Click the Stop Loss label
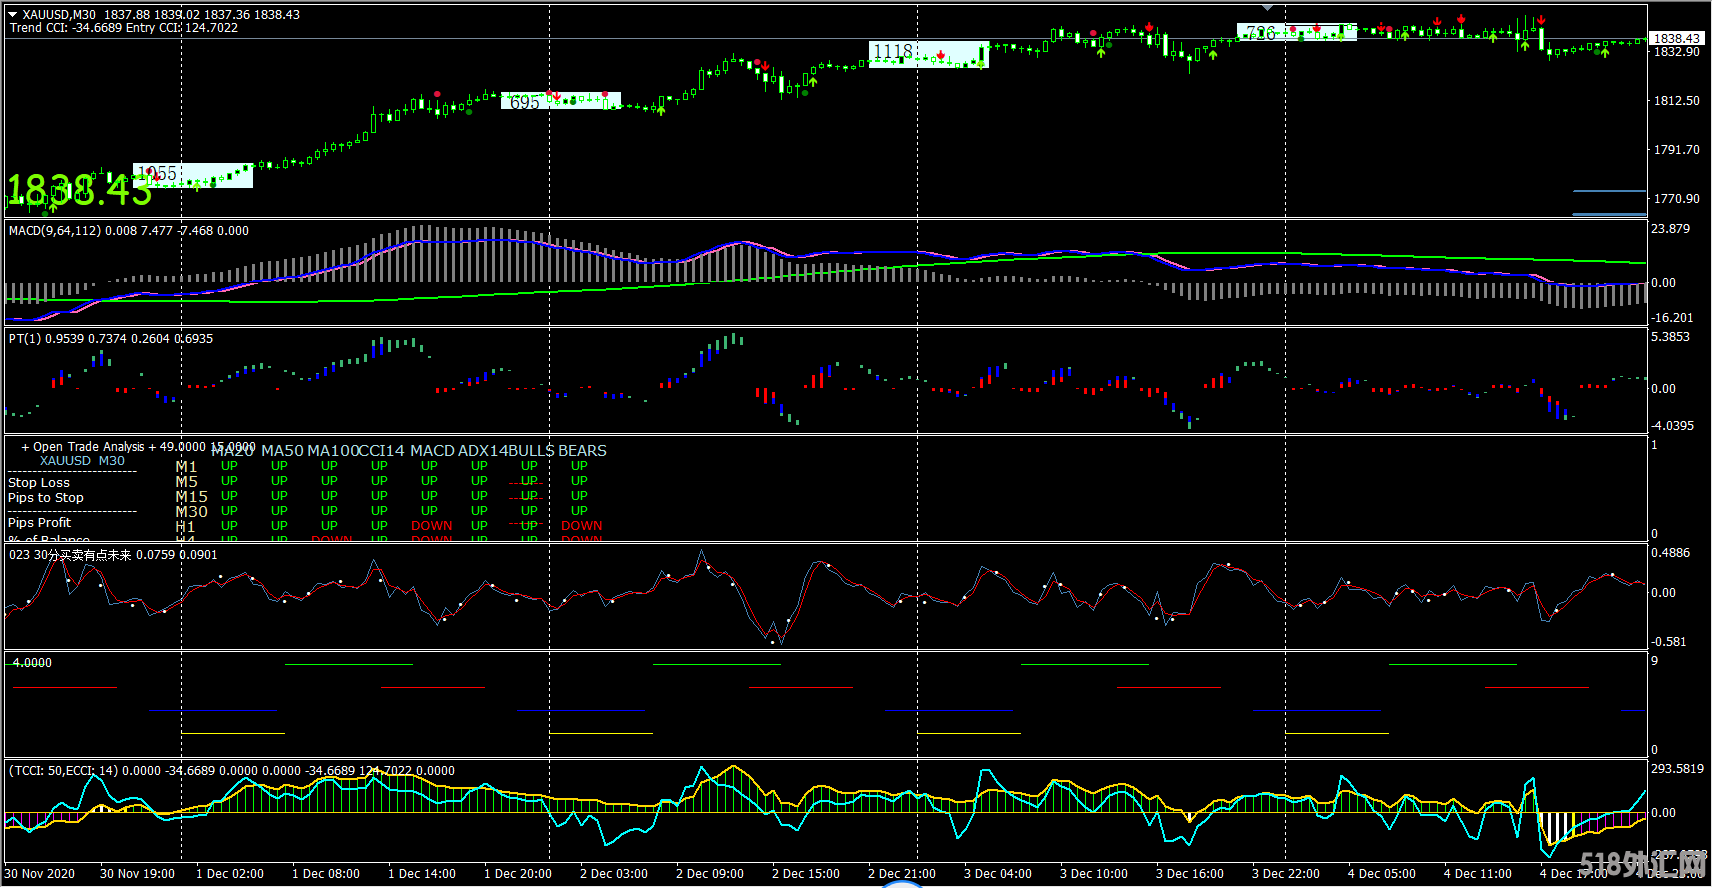The height and width of the screenshot is (888, 1713). [x=39, y=483]
